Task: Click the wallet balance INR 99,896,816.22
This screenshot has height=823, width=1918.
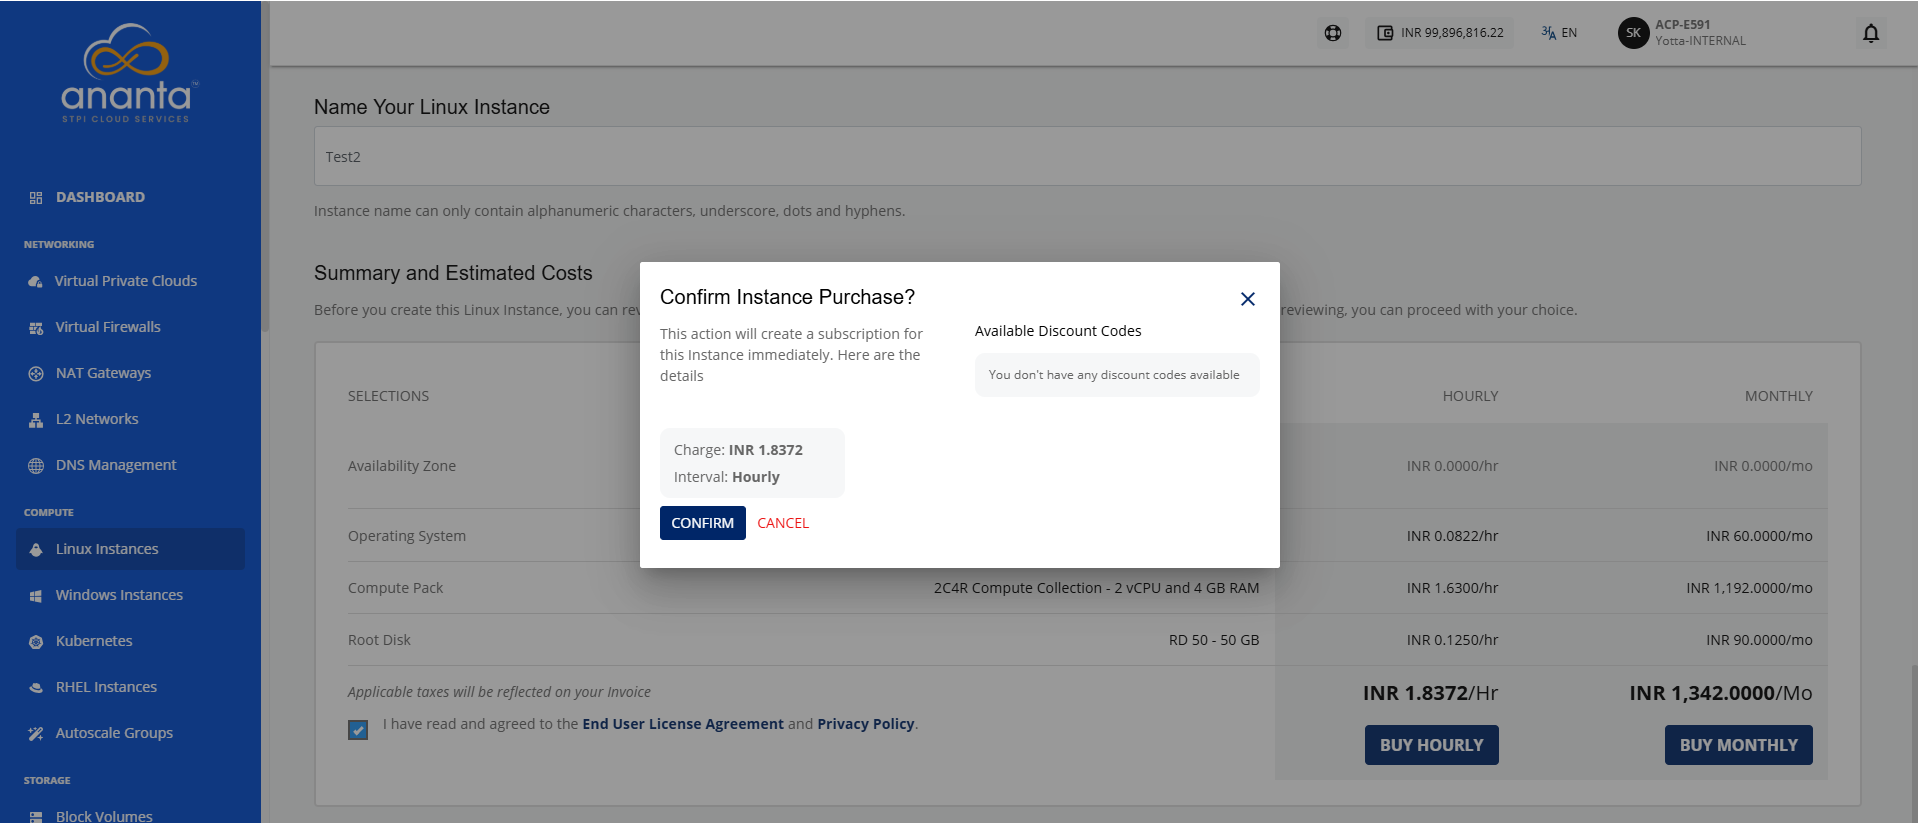Action: coord(1440,33)
